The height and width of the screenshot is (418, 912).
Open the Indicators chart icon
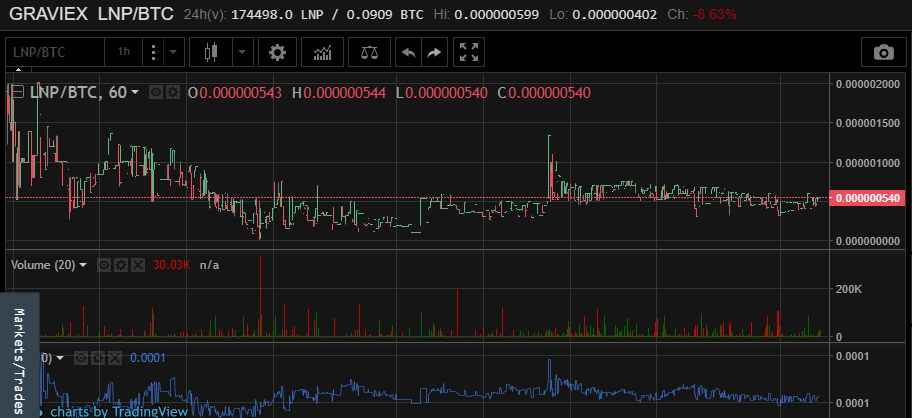[323, 52]
